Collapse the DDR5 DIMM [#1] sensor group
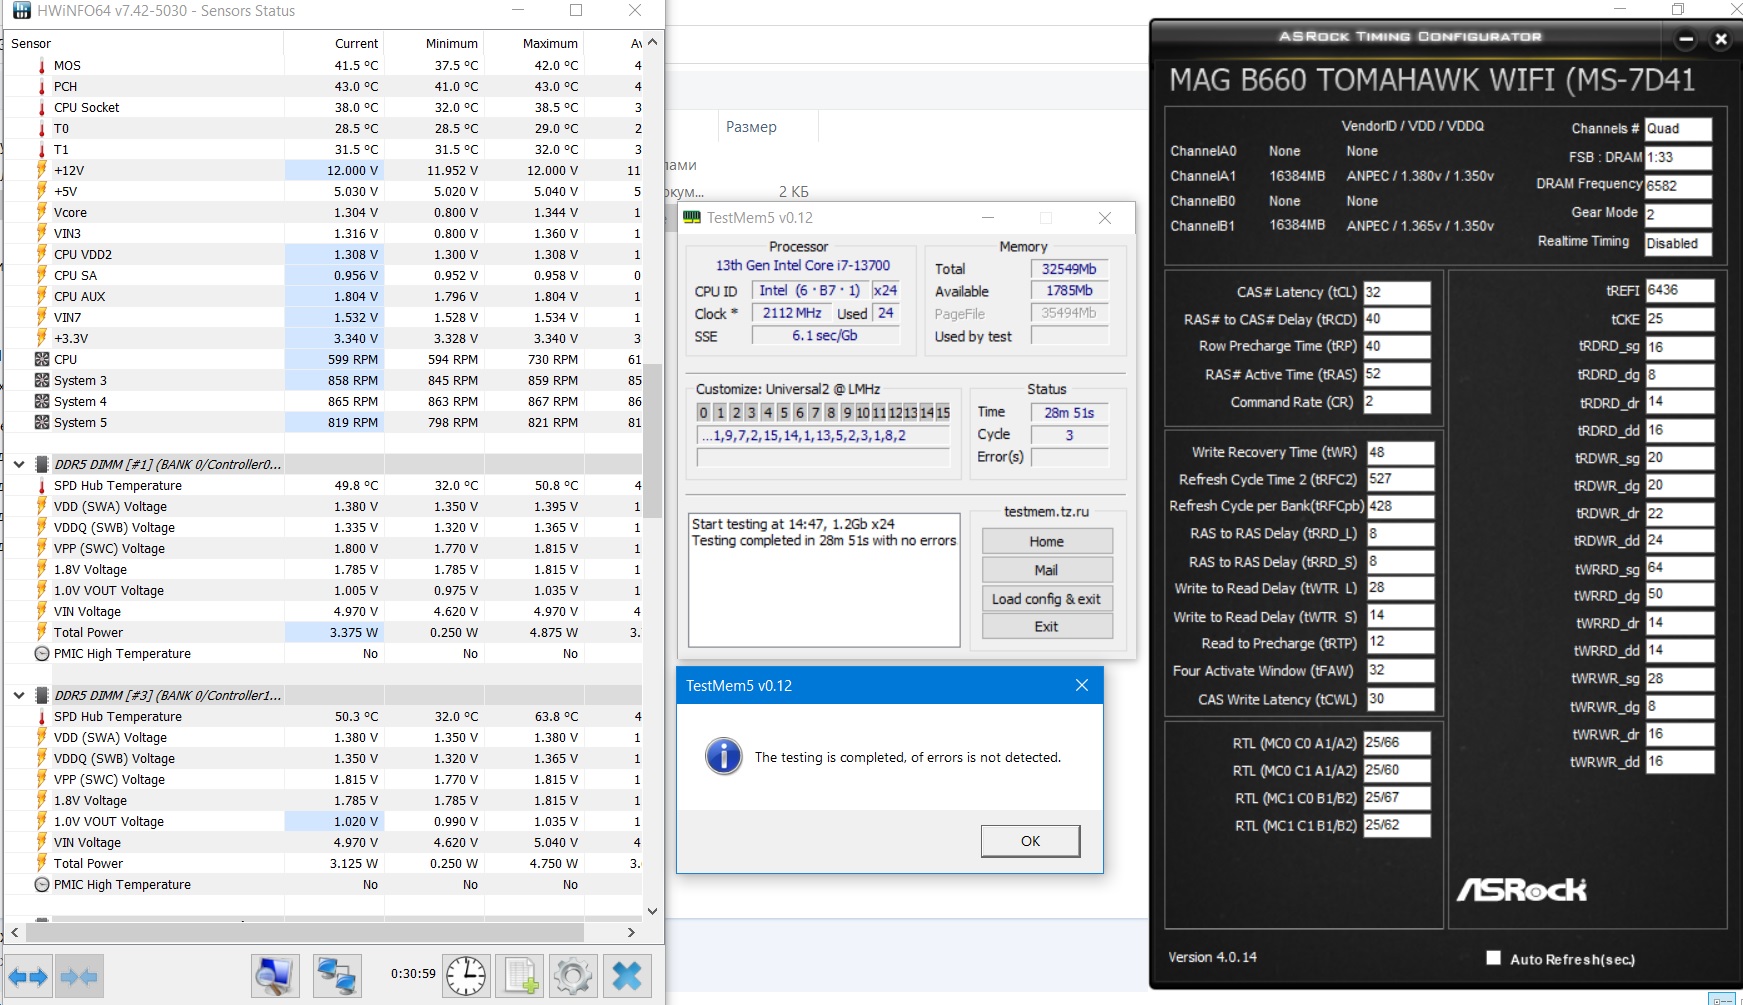Screen dimensions: 1743x1005 pos(19,464)
